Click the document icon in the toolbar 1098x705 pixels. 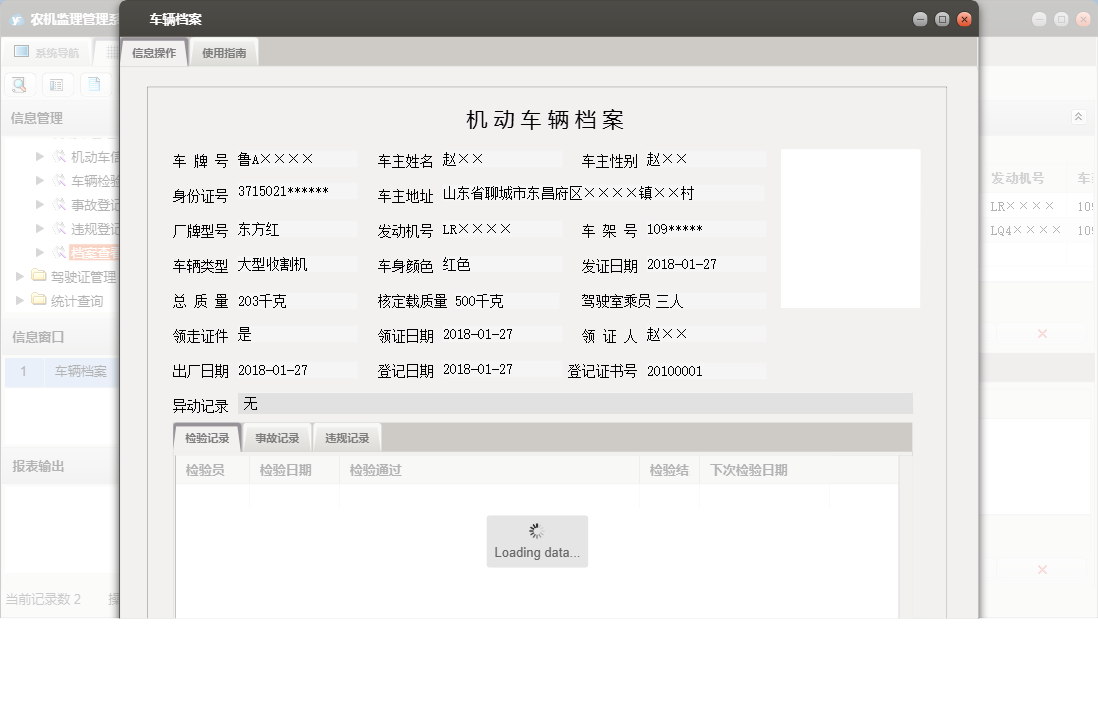pos(94,85)
